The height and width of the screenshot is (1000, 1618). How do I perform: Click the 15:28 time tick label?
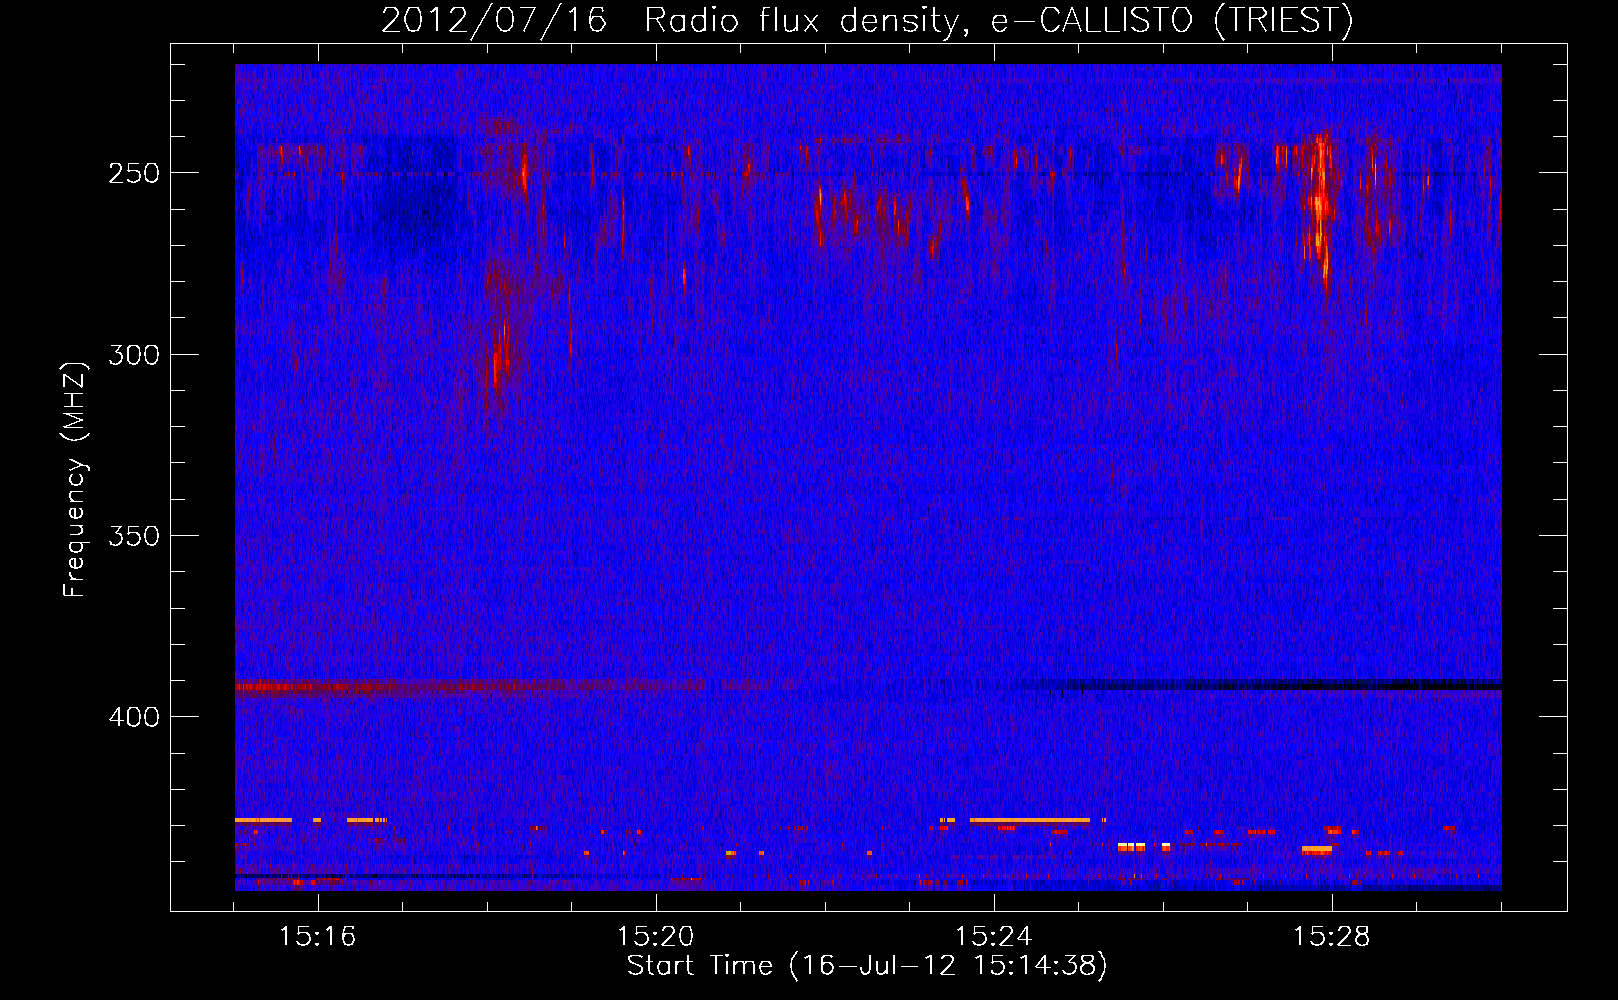1332,937
